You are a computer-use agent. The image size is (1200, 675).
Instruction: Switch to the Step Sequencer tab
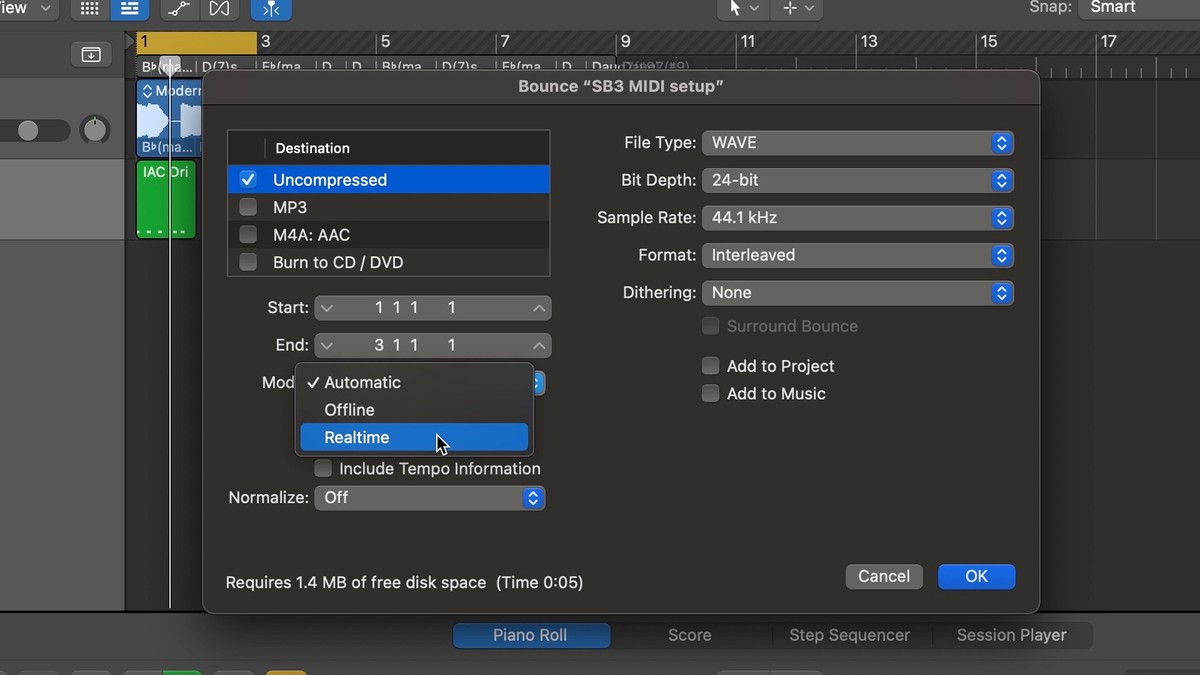(x=849, y=635)
